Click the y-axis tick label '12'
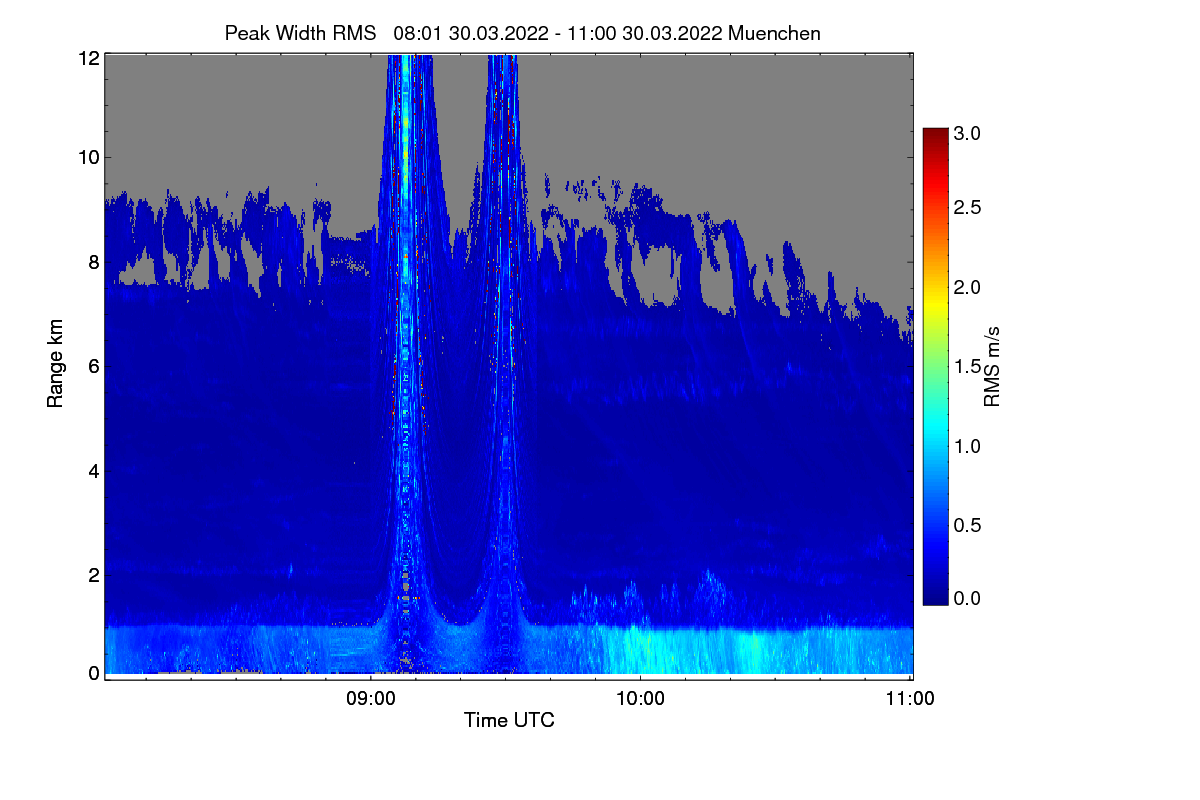The height and width of the screenshot is (800, 1200). (x=87, y=58)
